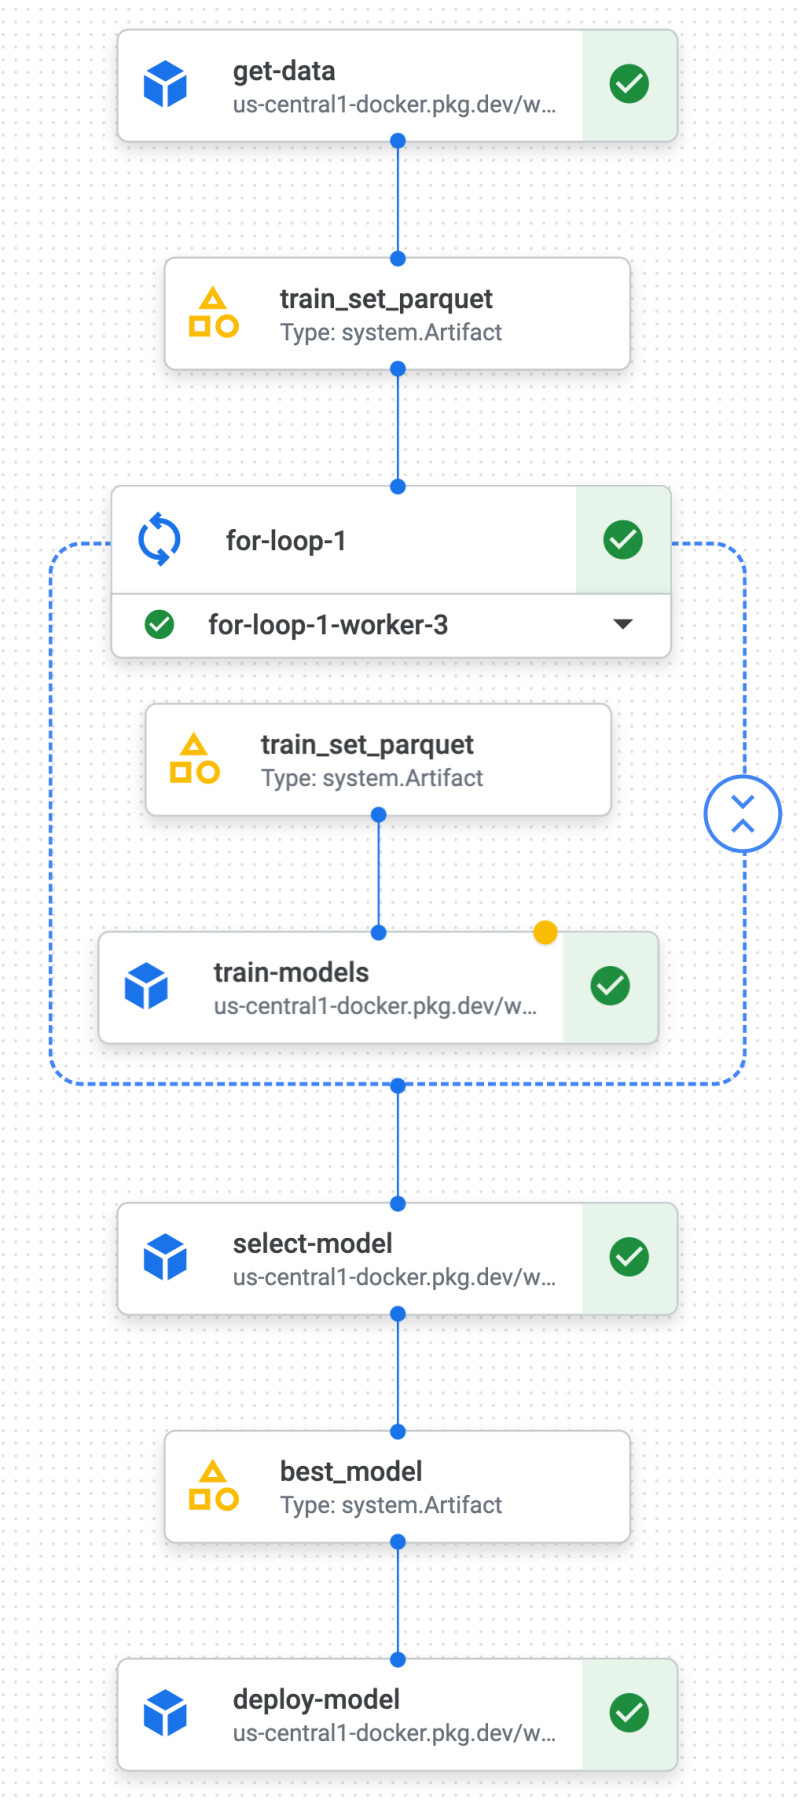800x1800 pixels.
Task: Open the for-loop-1-worker-3 dropdown arrow
Action: 623,625
